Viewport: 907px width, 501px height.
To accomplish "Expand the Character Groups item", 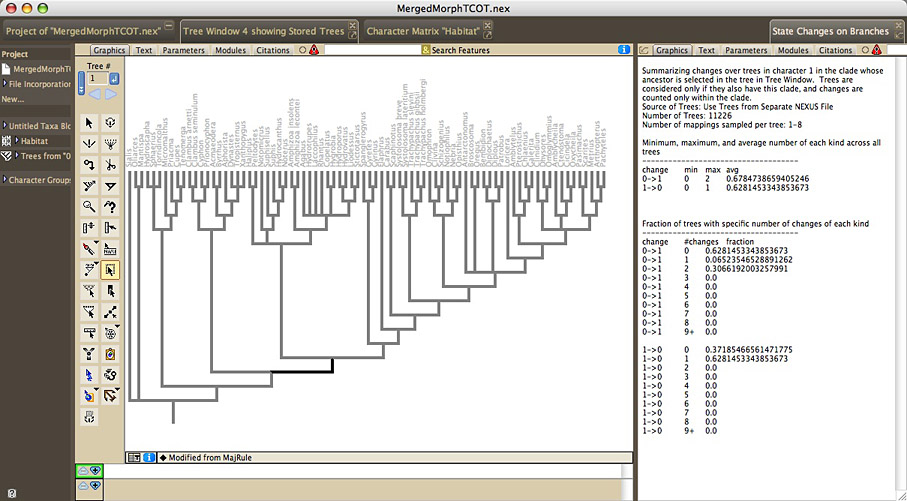I will pos(5,180).
